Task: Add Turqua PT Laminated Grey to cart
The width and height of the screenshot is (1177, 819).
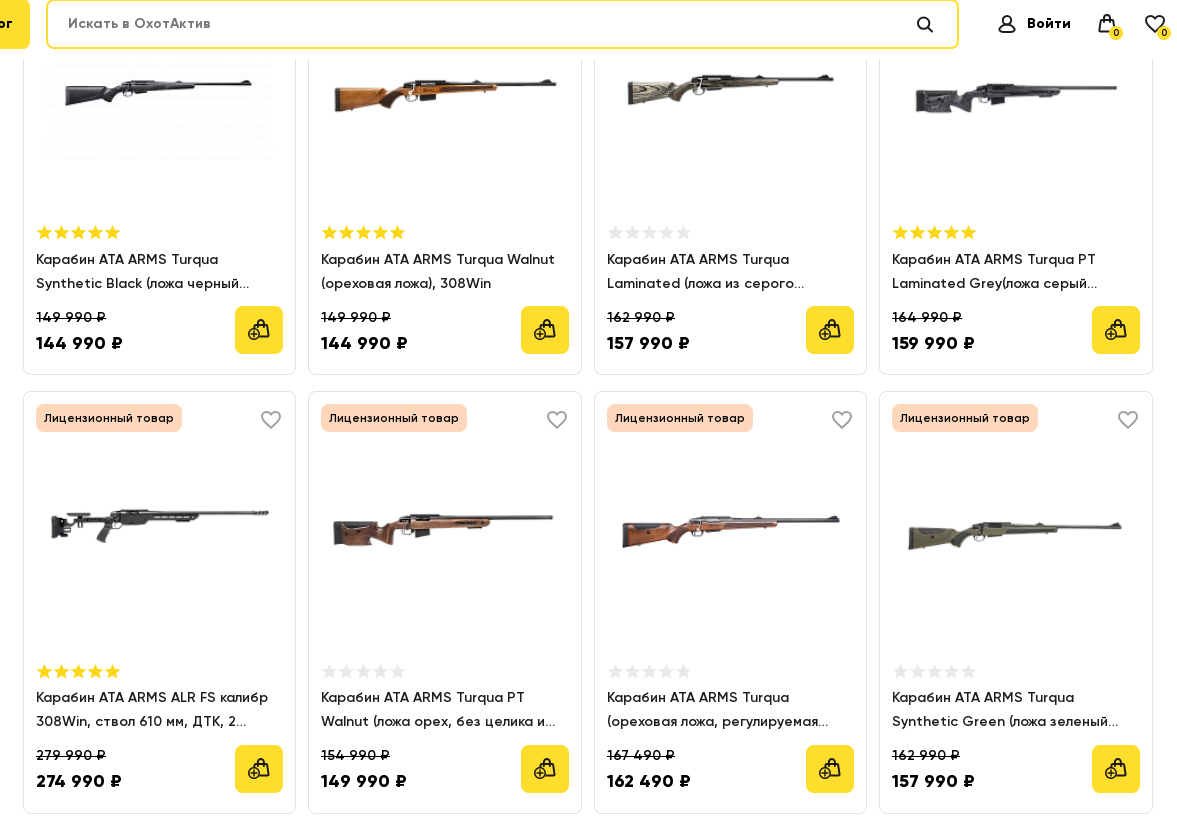Action: click(1116, 330)
